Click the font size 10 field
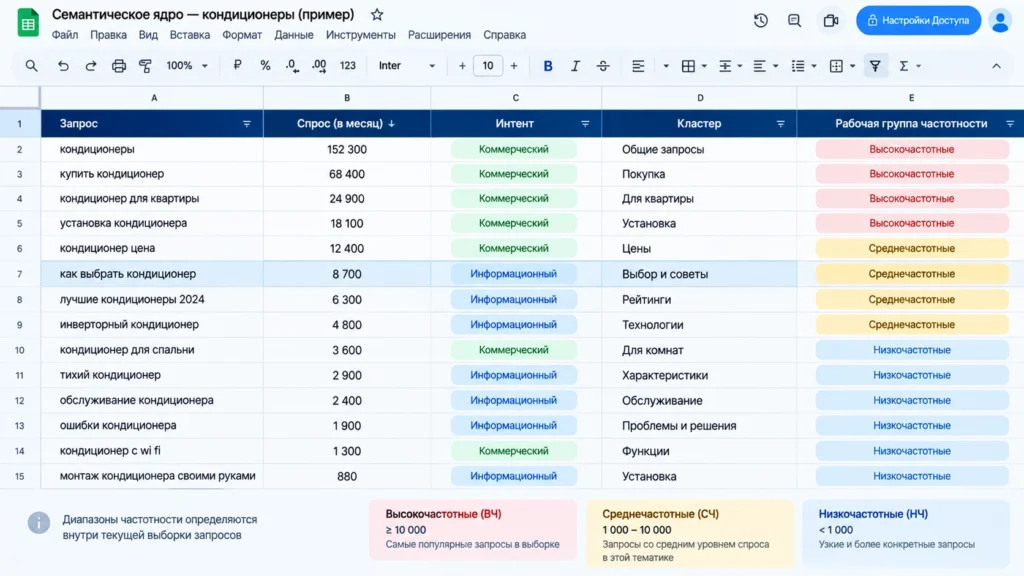Image resolution: width=1024 pixels, height=576 pixels. point(488,65)
